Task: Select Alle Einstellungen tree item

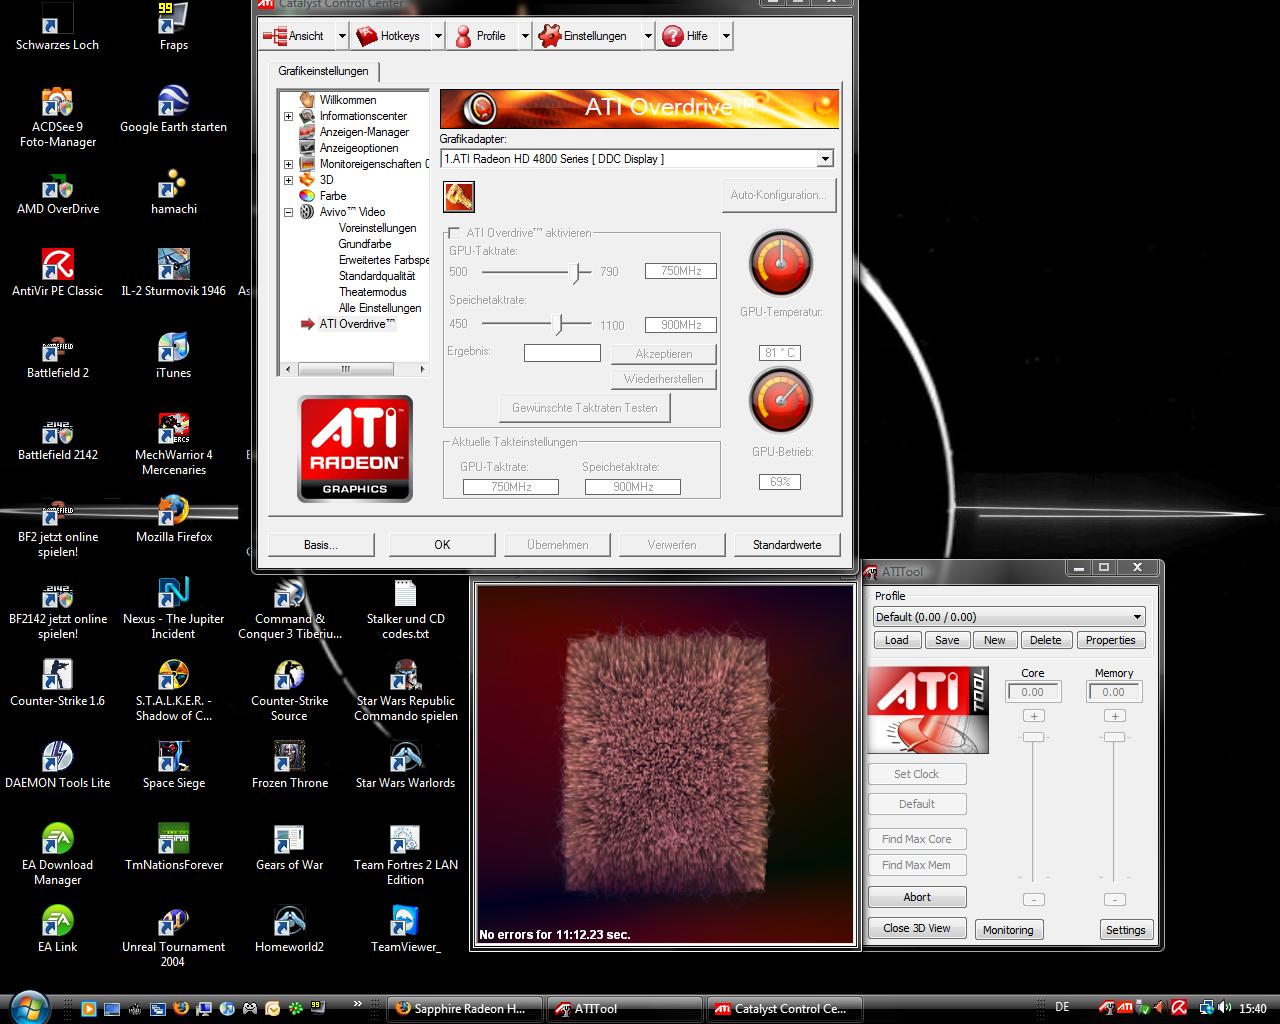Action: pyautogui.click(x=380, y=308)
